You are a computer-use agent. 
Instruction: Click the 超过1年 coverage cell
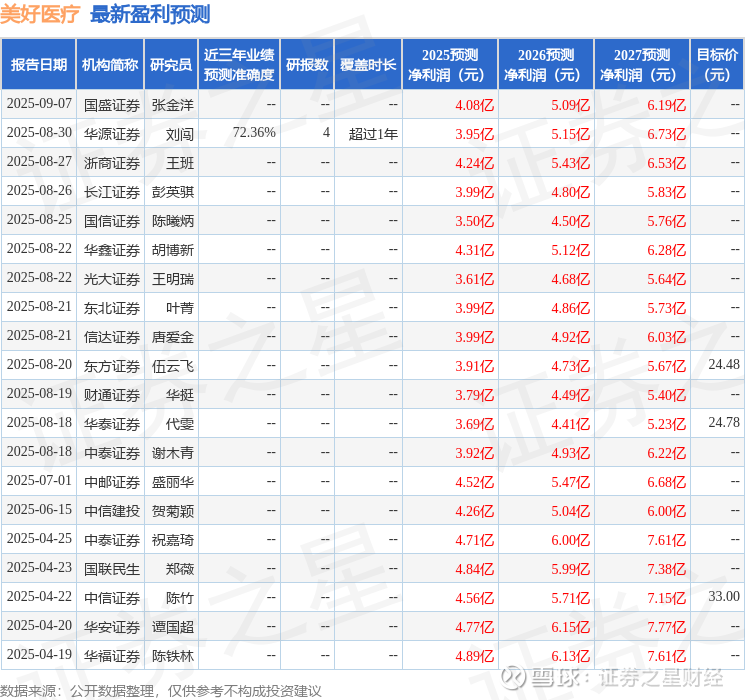(x=373, y=134)
